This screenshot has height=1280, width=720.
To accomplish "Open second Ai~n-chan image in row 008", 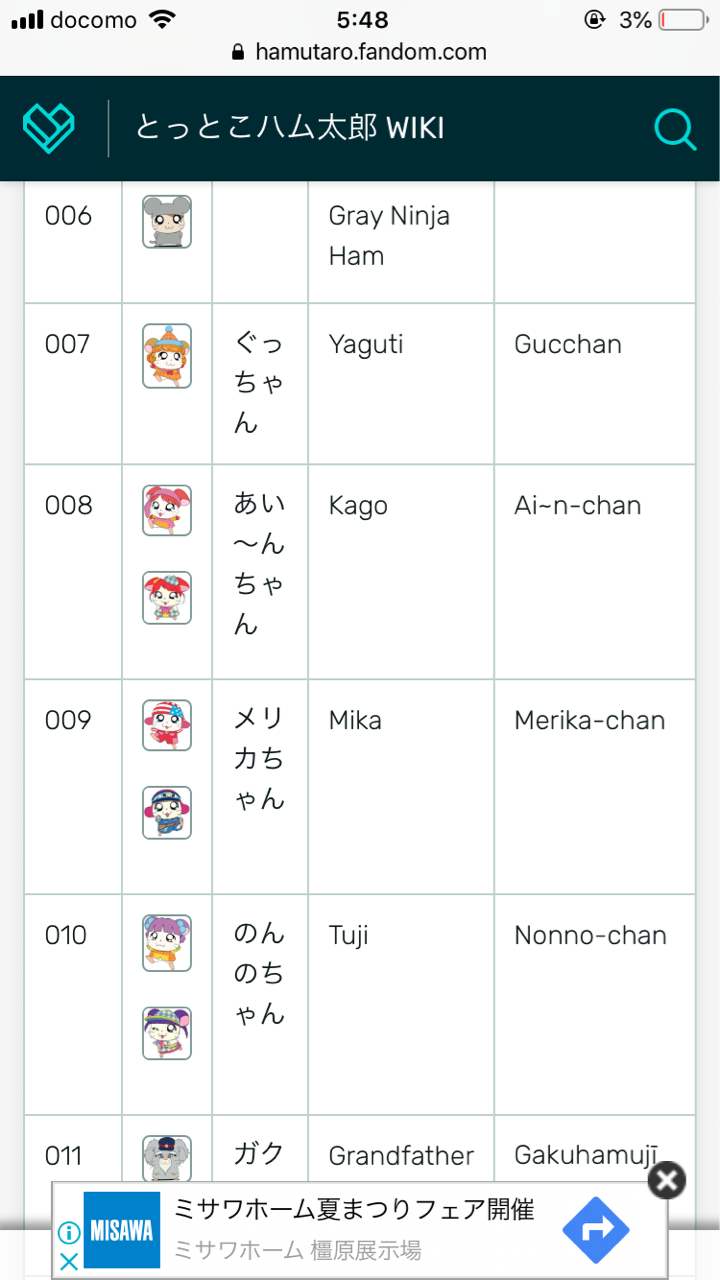I will click(x=167, y=598).
